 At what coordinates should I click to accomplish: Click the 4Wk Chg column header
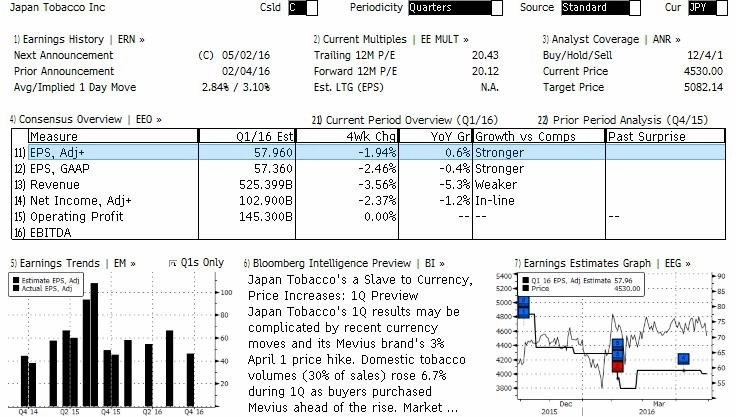click(x=347, y=136)
